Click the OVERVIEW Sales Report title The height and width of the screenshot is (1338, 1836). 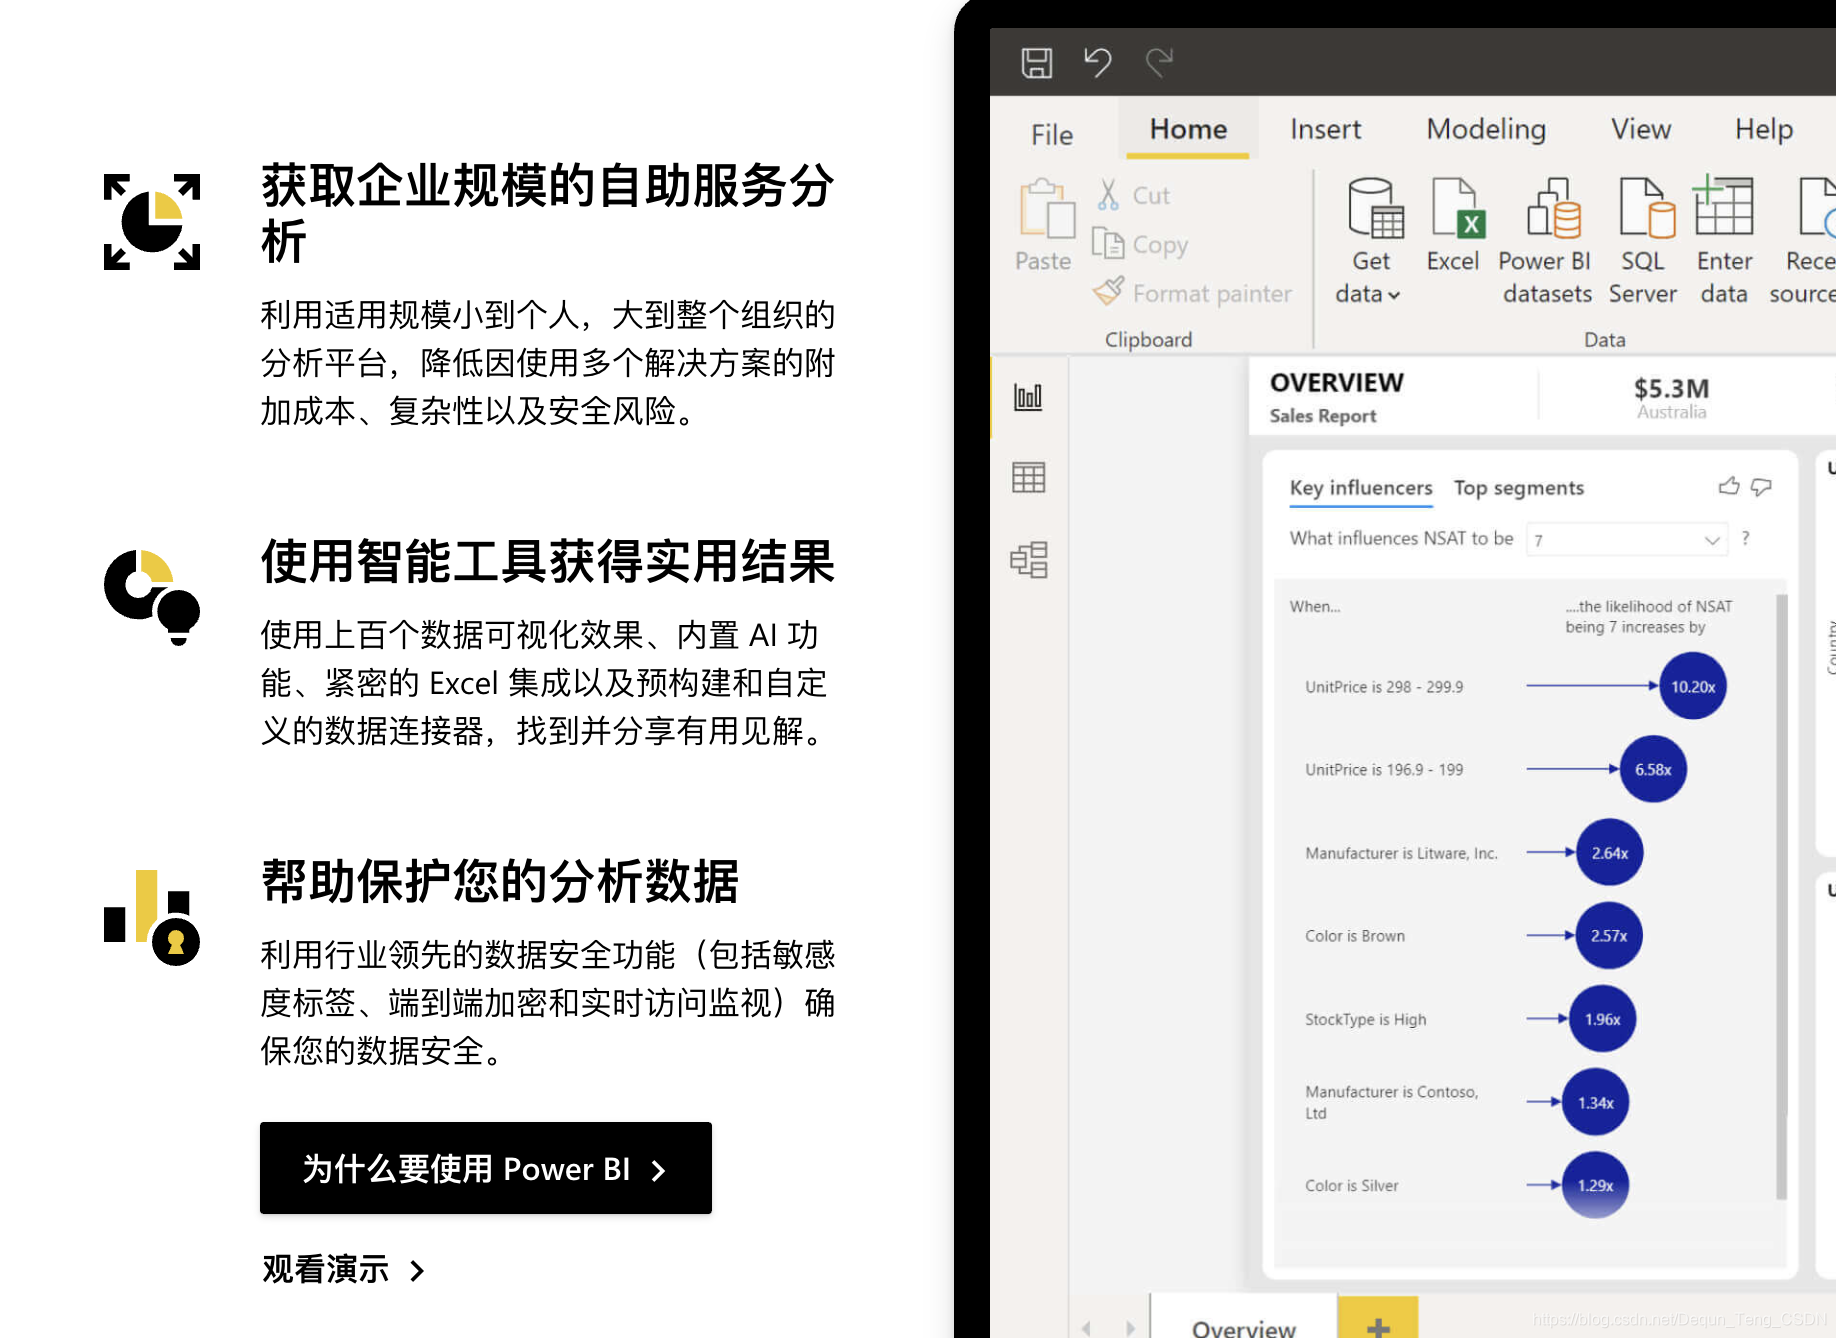[1336, 398]
